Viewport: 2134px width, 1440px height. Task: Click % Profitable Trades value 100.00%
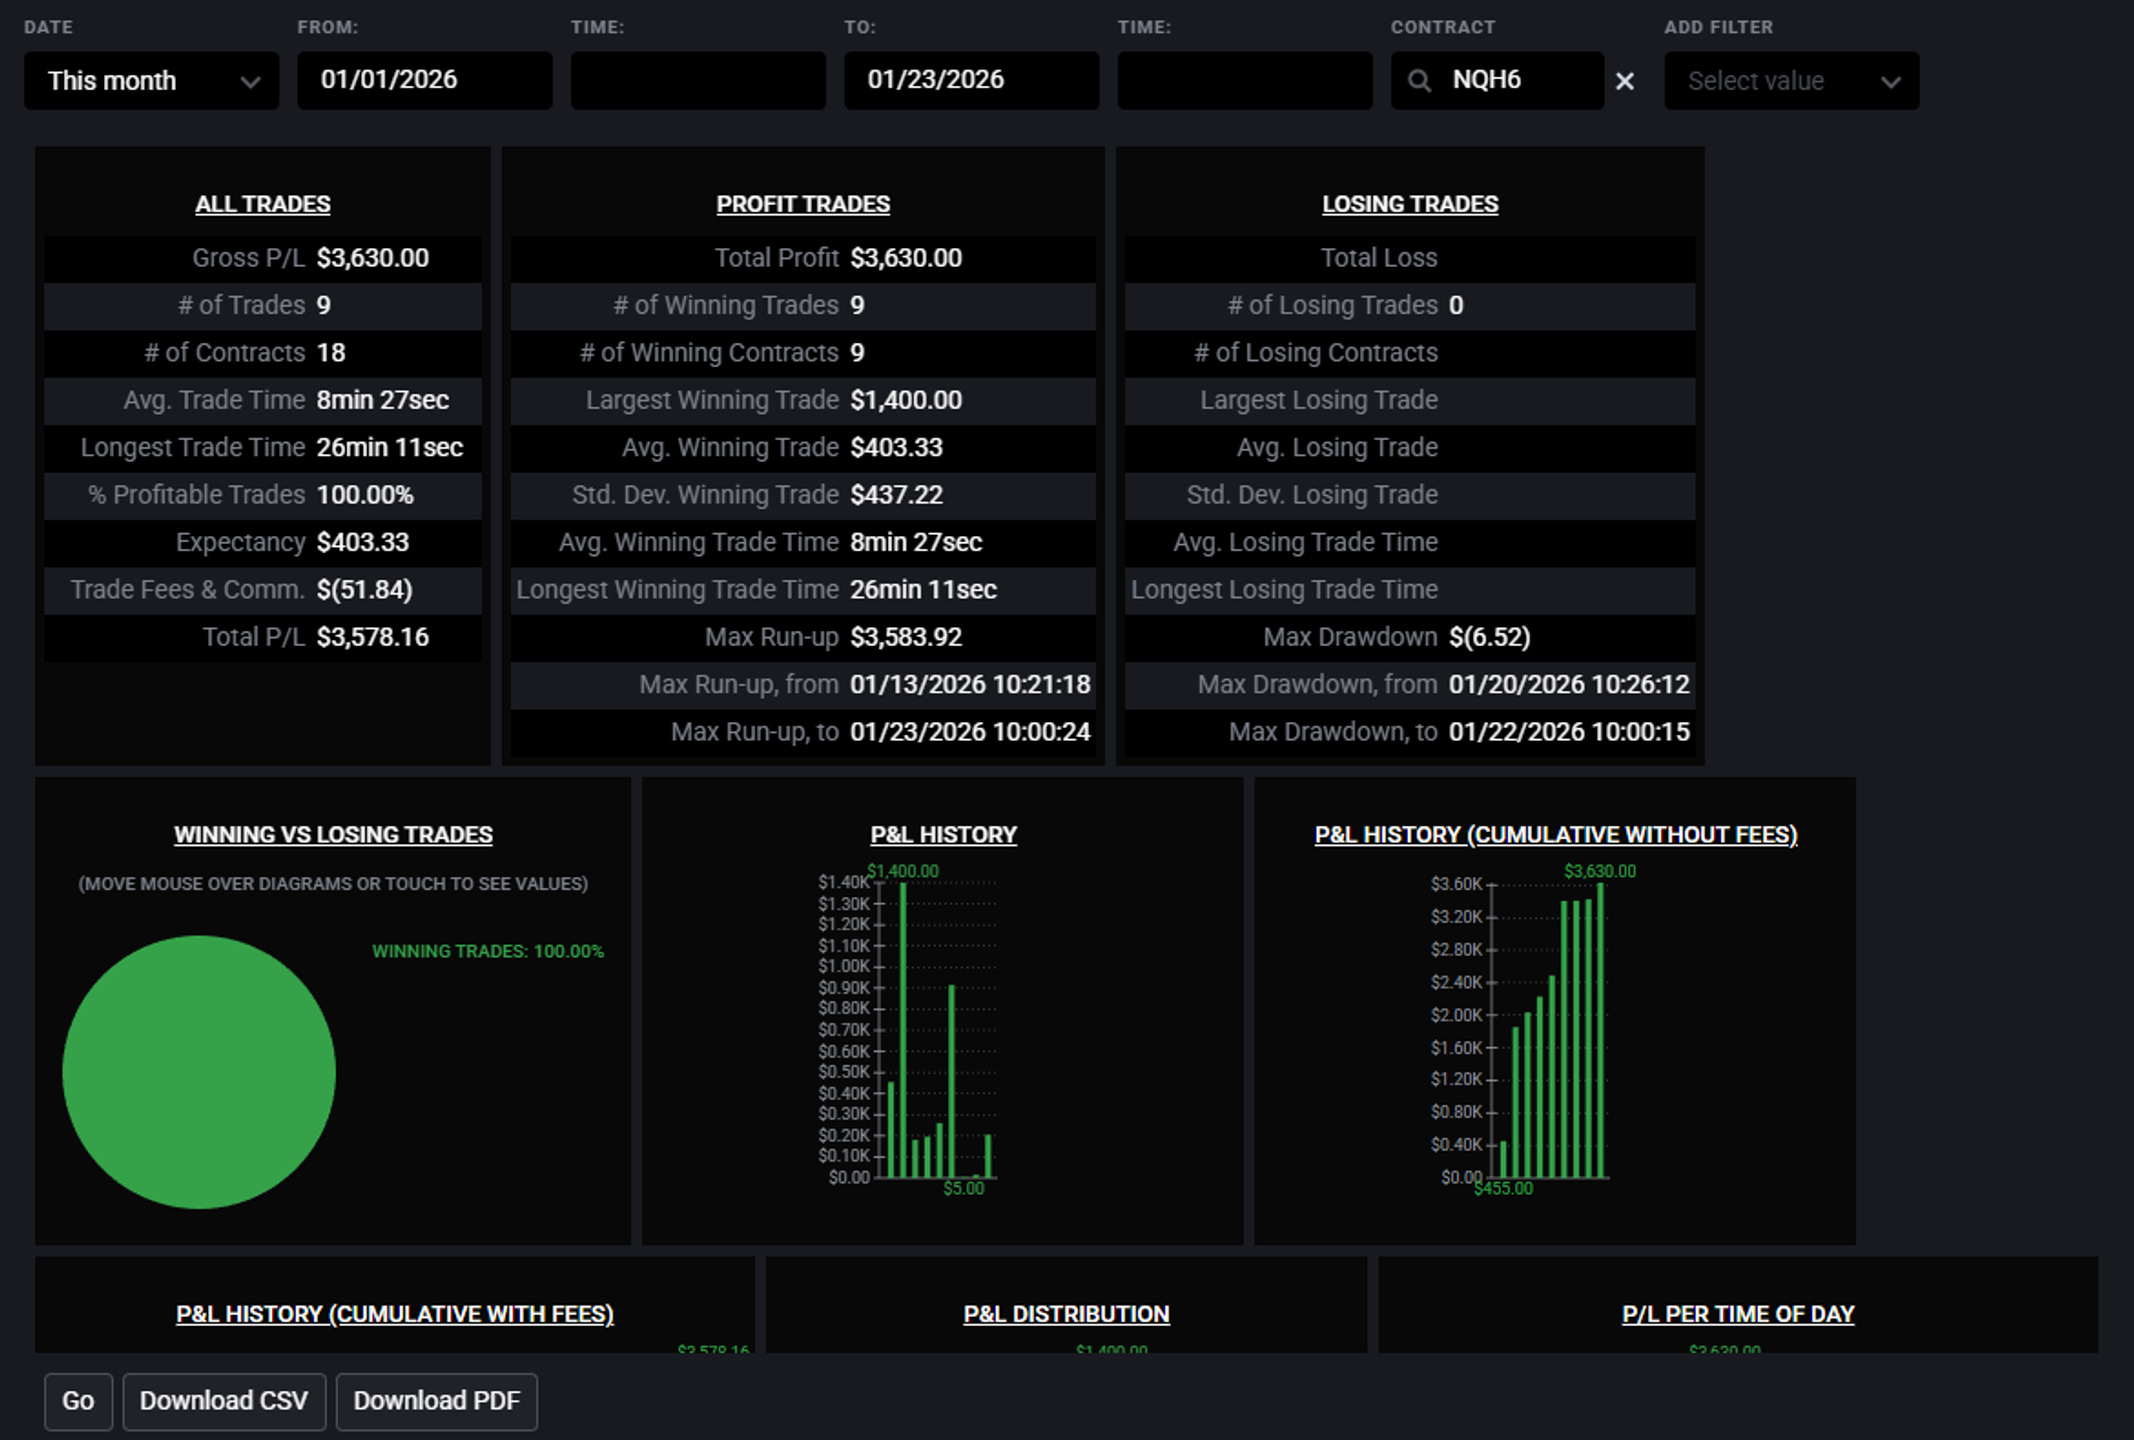click(365, 495)
